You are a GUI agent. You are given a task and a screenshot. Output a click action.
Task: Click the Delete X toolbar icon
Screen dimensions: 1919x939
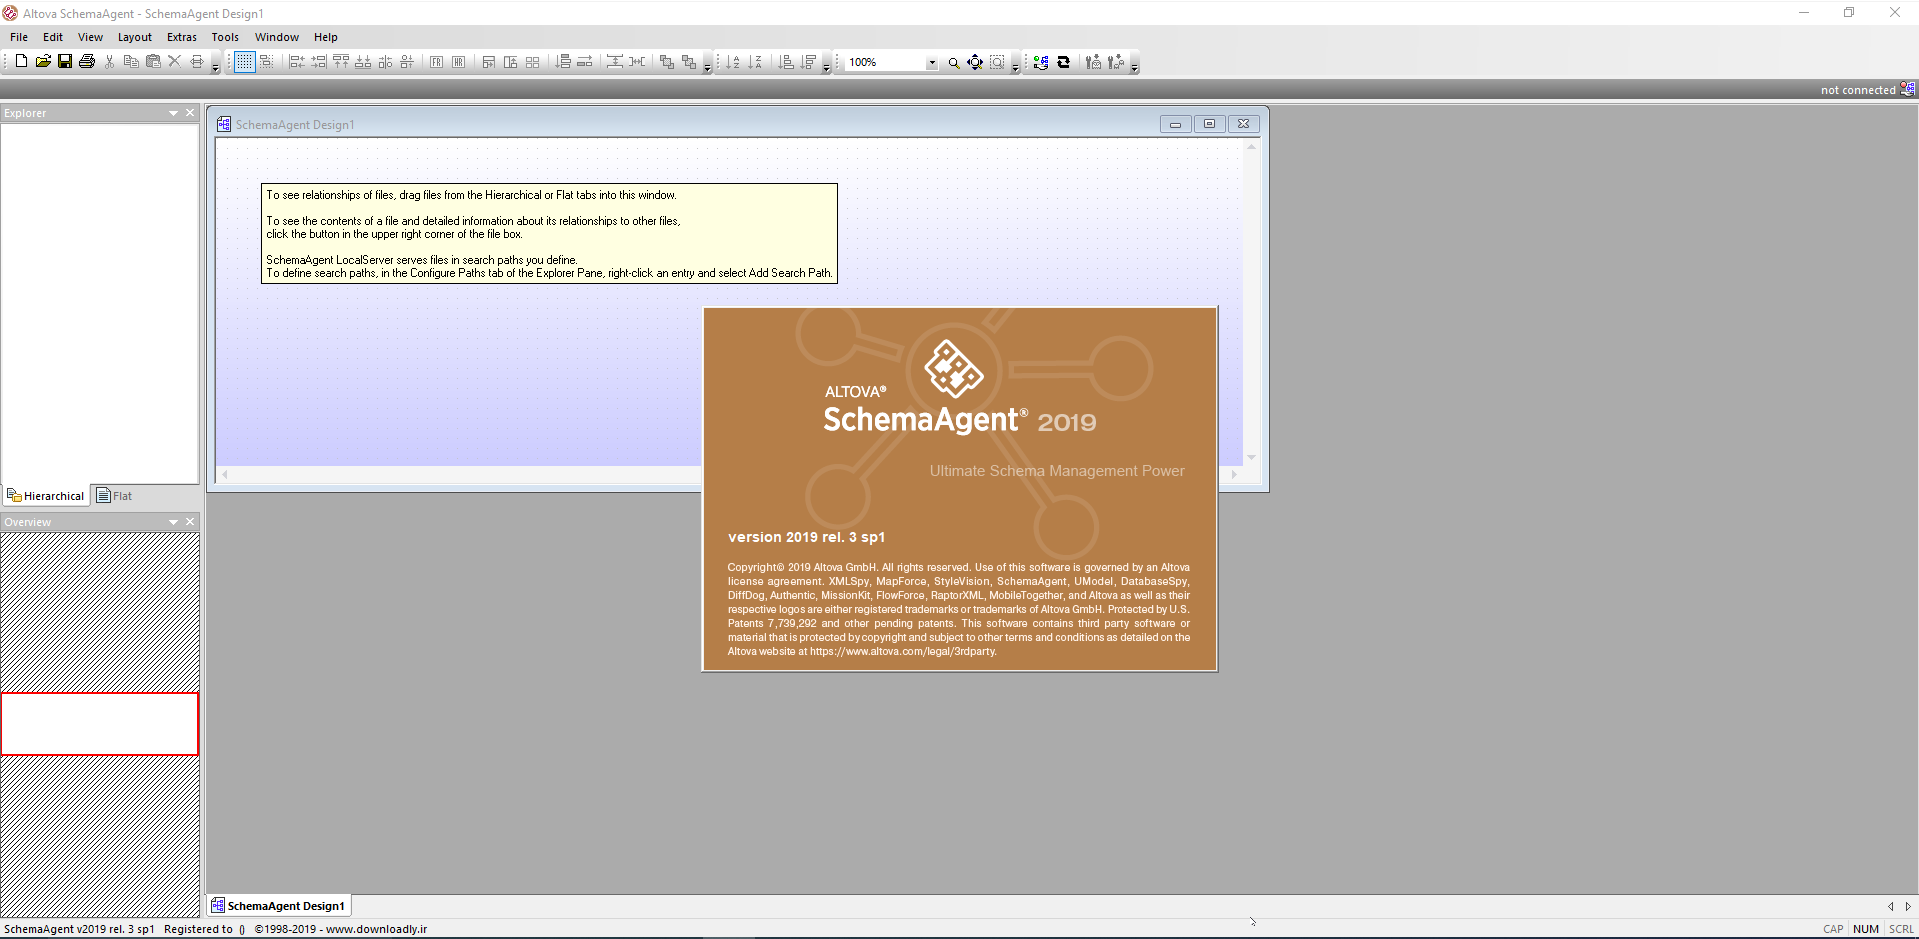point(174,62)
